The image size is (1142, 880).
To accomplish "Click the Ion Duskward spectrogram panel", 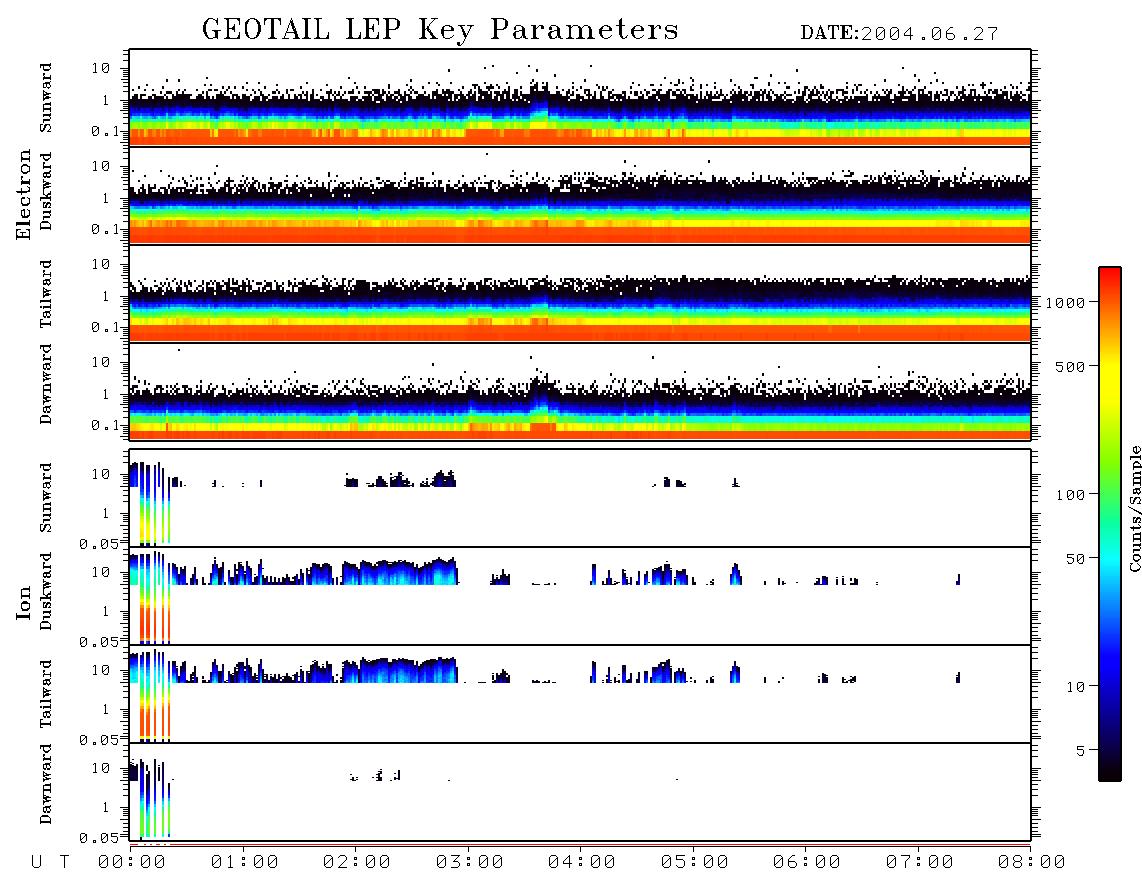I will 580,596.
